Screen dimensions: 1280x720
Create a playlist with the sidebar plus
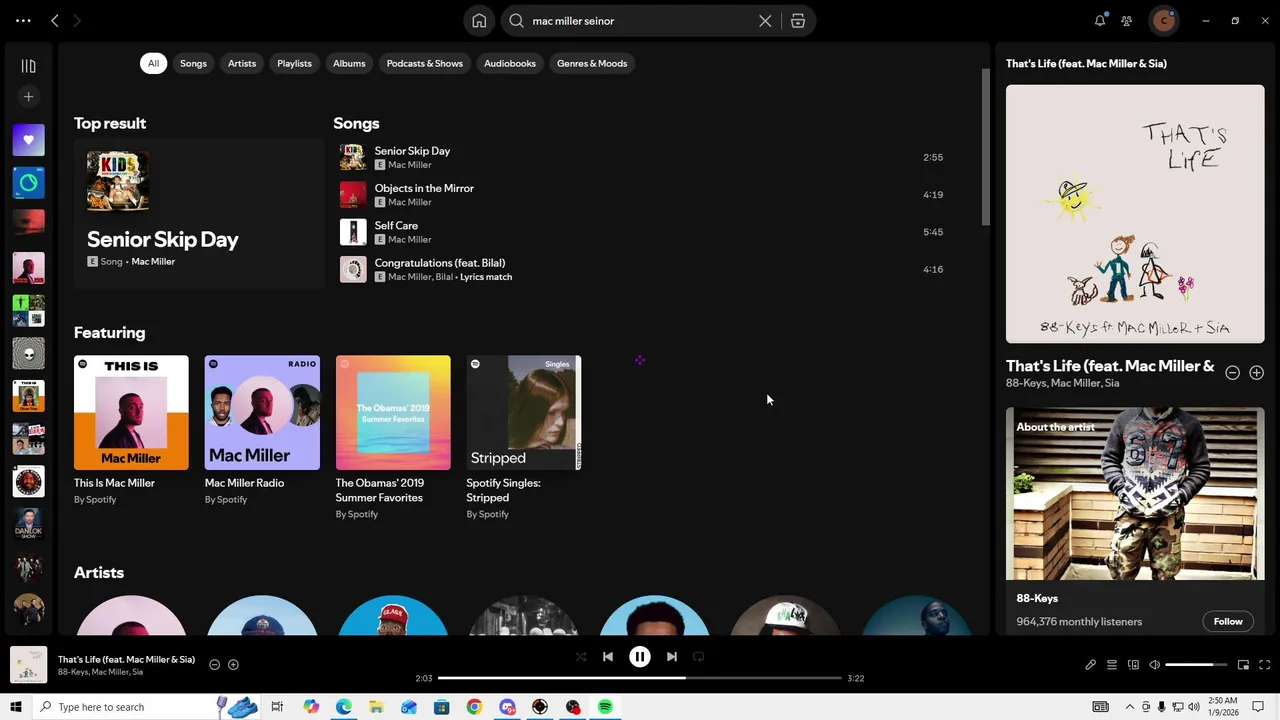(28, 97)
